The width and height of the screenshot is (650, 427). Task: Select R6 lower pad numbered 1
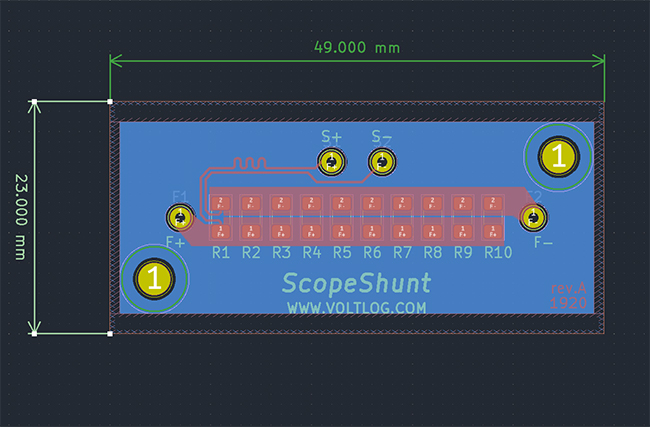pyautogui.click(x=372, y=231)
